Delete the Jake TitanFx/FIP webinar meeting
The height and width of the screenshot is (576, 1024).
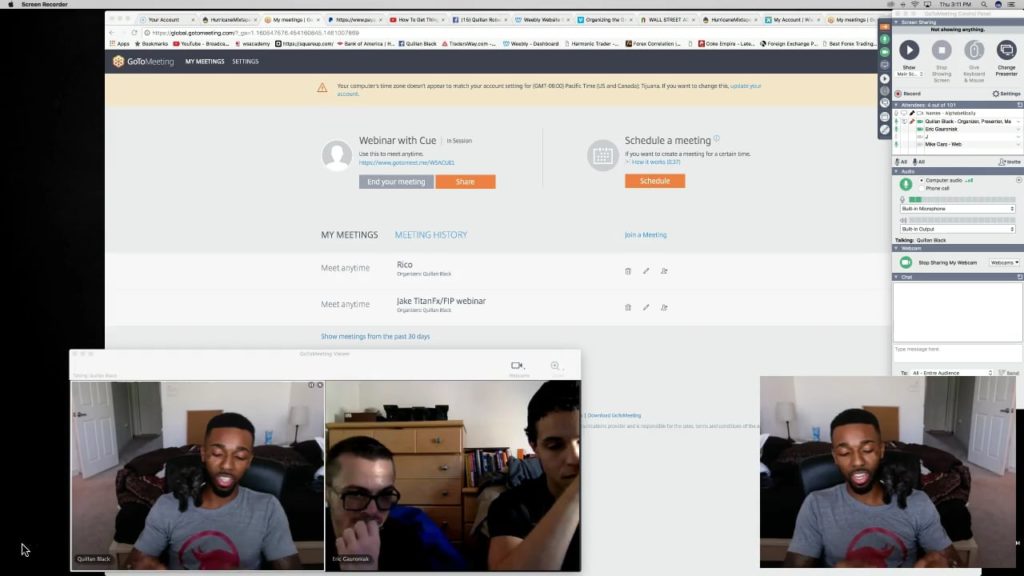[x=628, y=307]
